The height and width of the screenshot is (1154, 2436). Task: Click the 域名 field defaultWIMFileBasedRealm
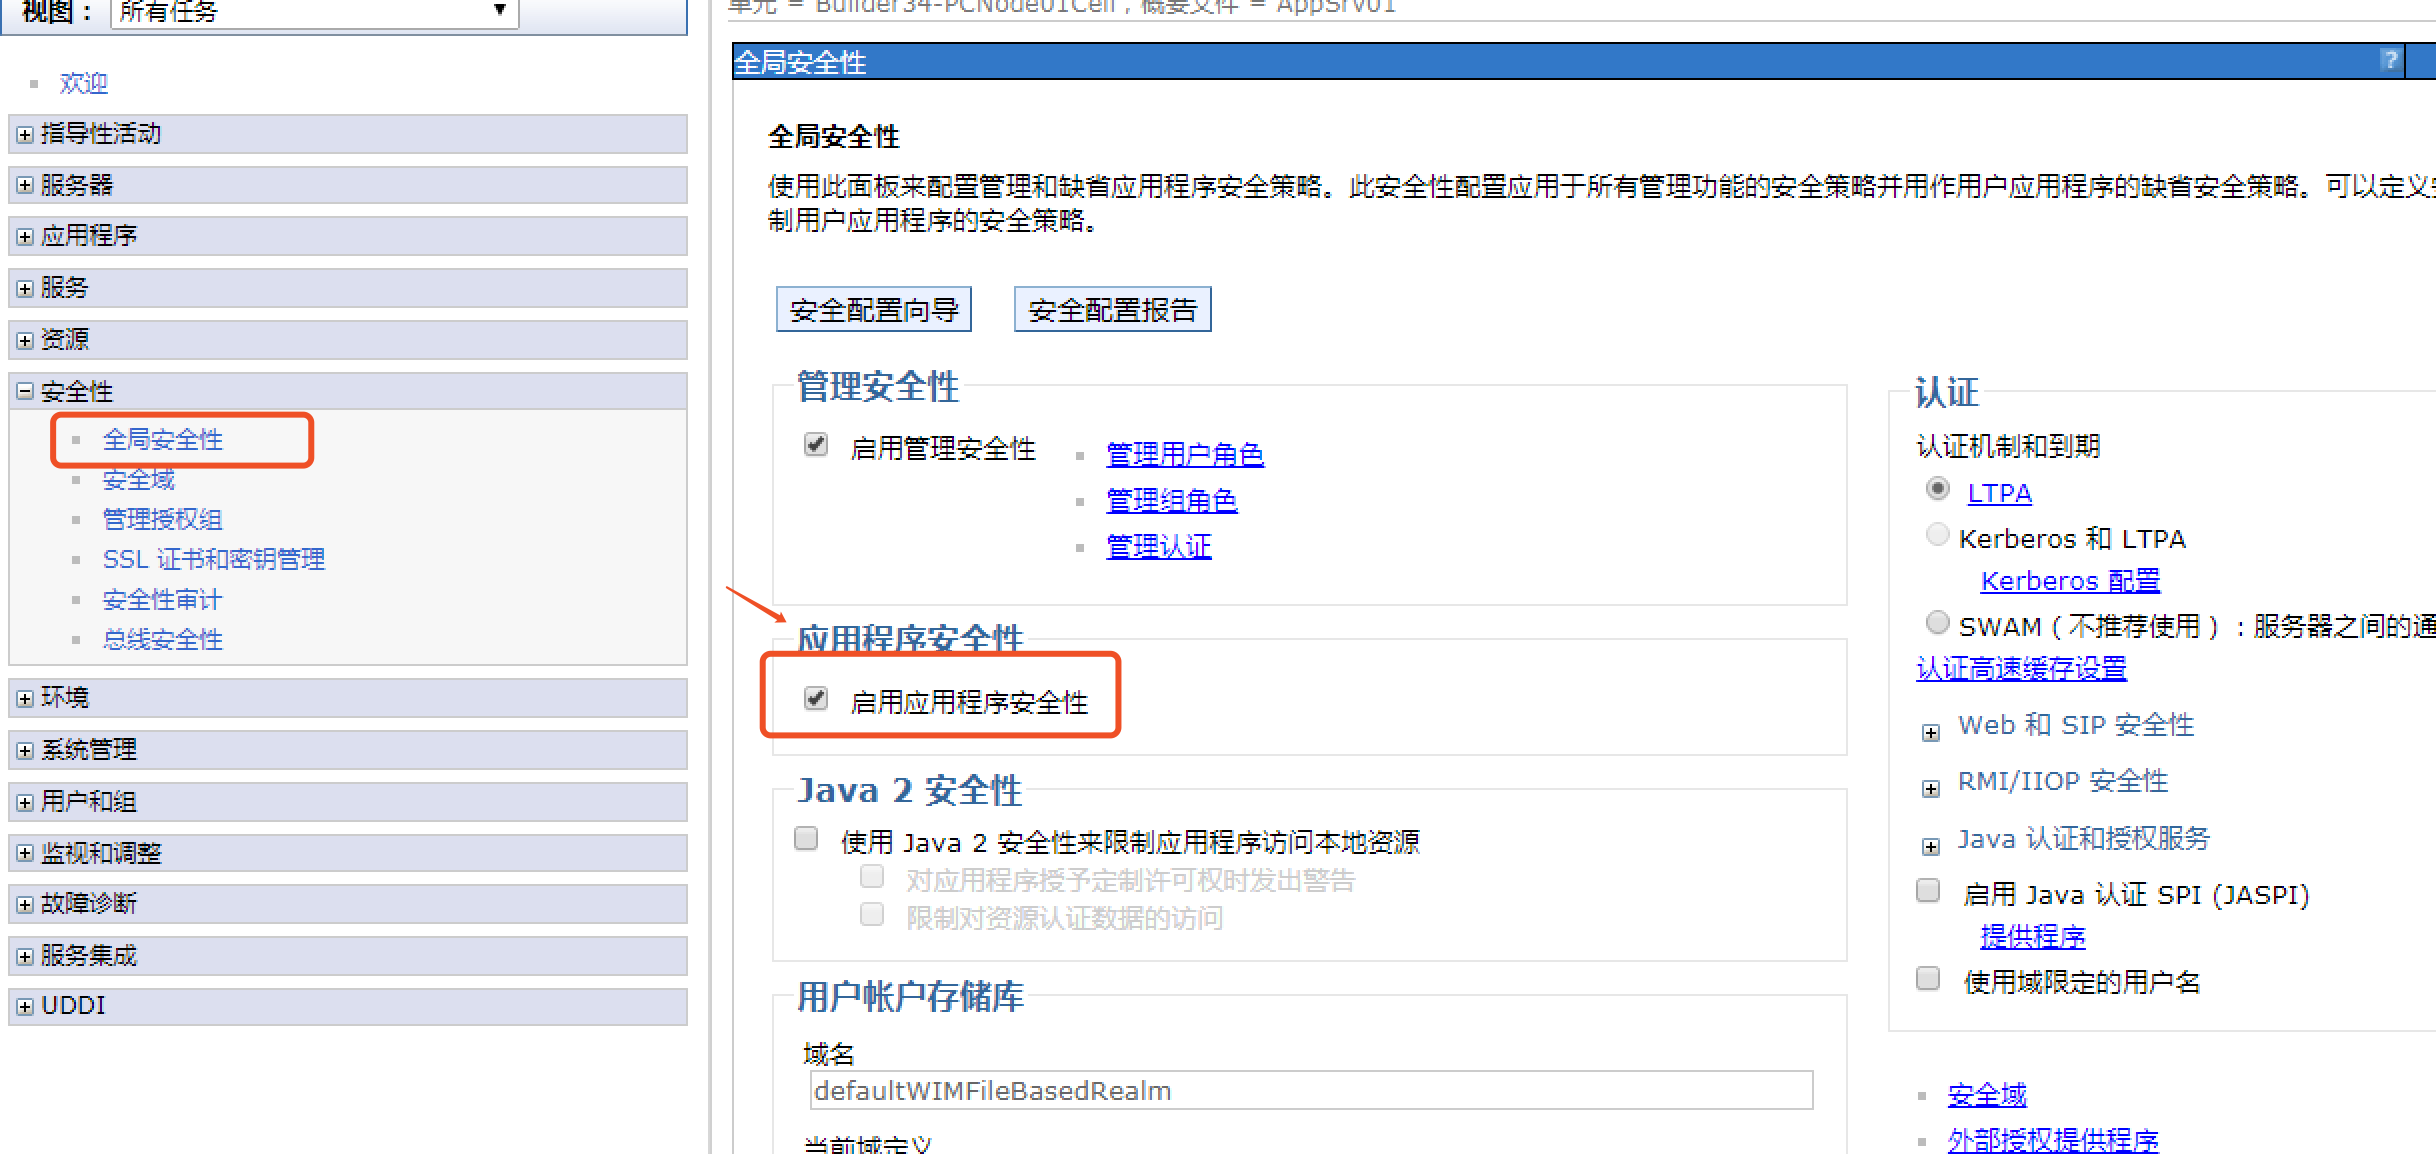[x=1311, y=1090]
